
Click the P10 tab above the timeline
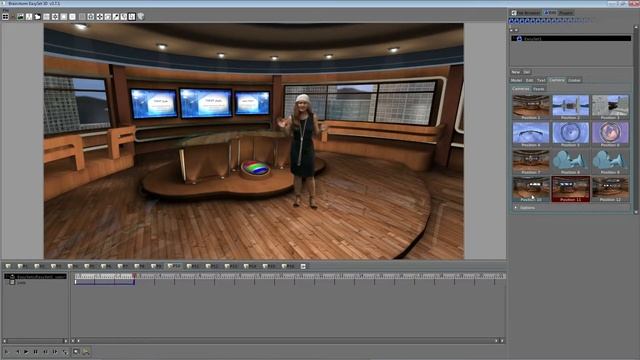[x=174, y=266]
